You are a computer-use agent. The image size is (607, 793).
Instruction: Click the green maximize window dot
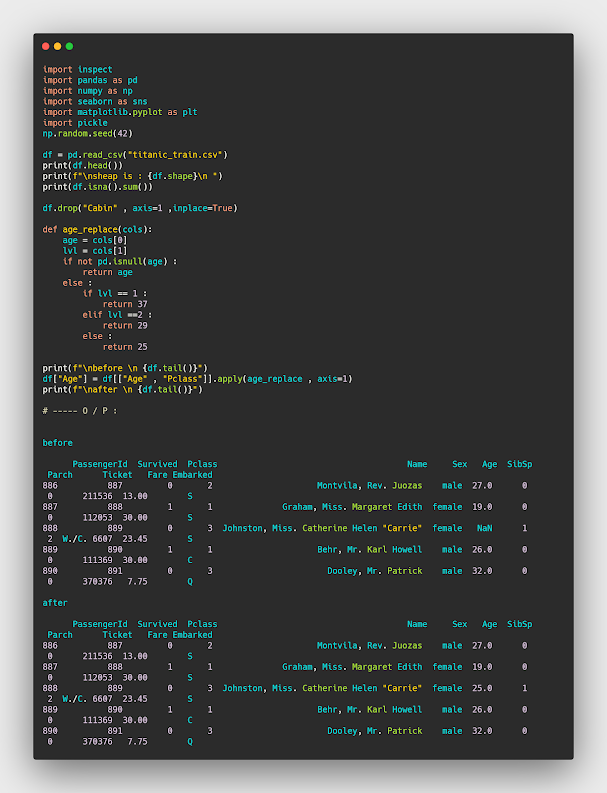(69, 46)
